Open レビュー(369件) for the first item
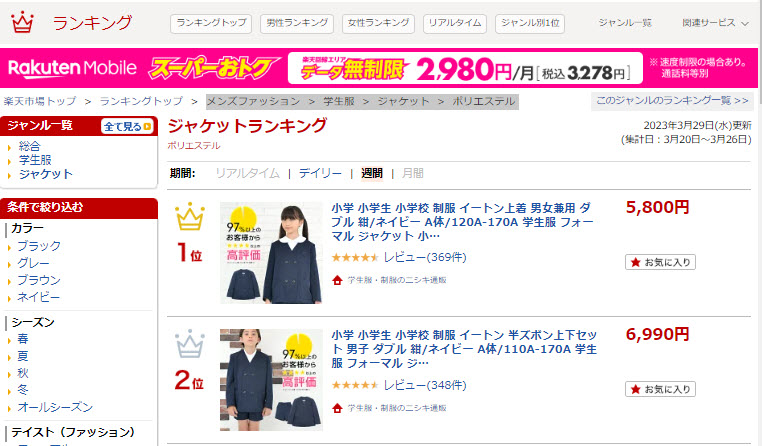Image resolution: width=762 pixels, height=446 pixels. [x=425, y=257]
